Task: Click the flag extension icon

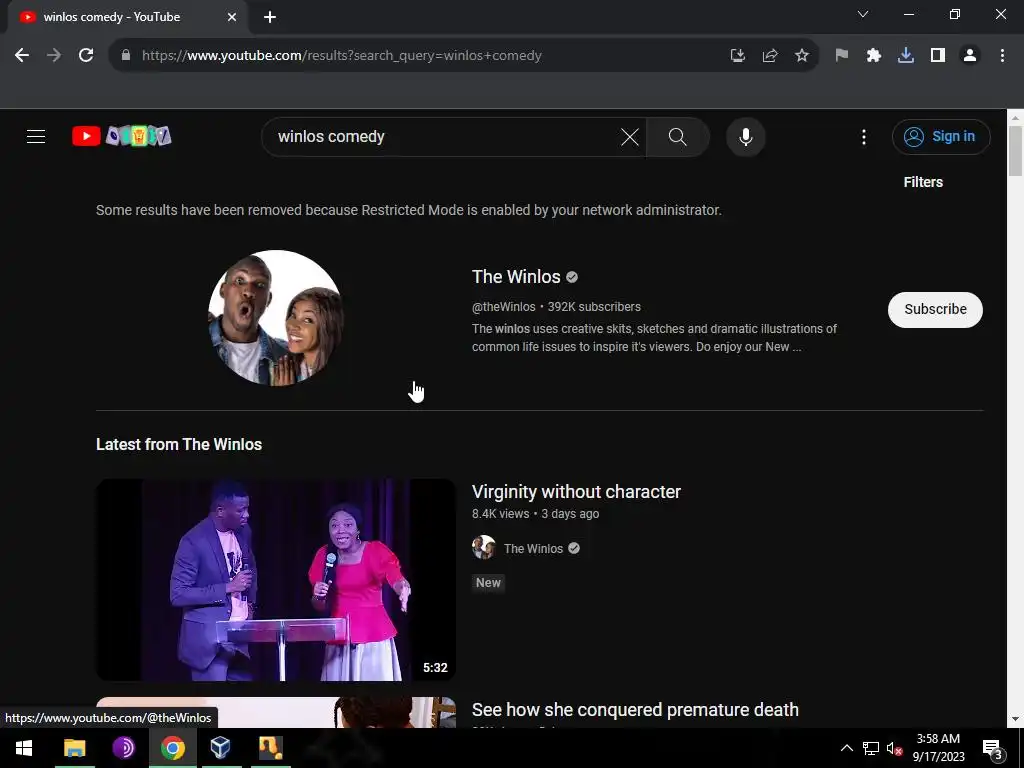Action: pyautogui.click(x=842, y=56)
